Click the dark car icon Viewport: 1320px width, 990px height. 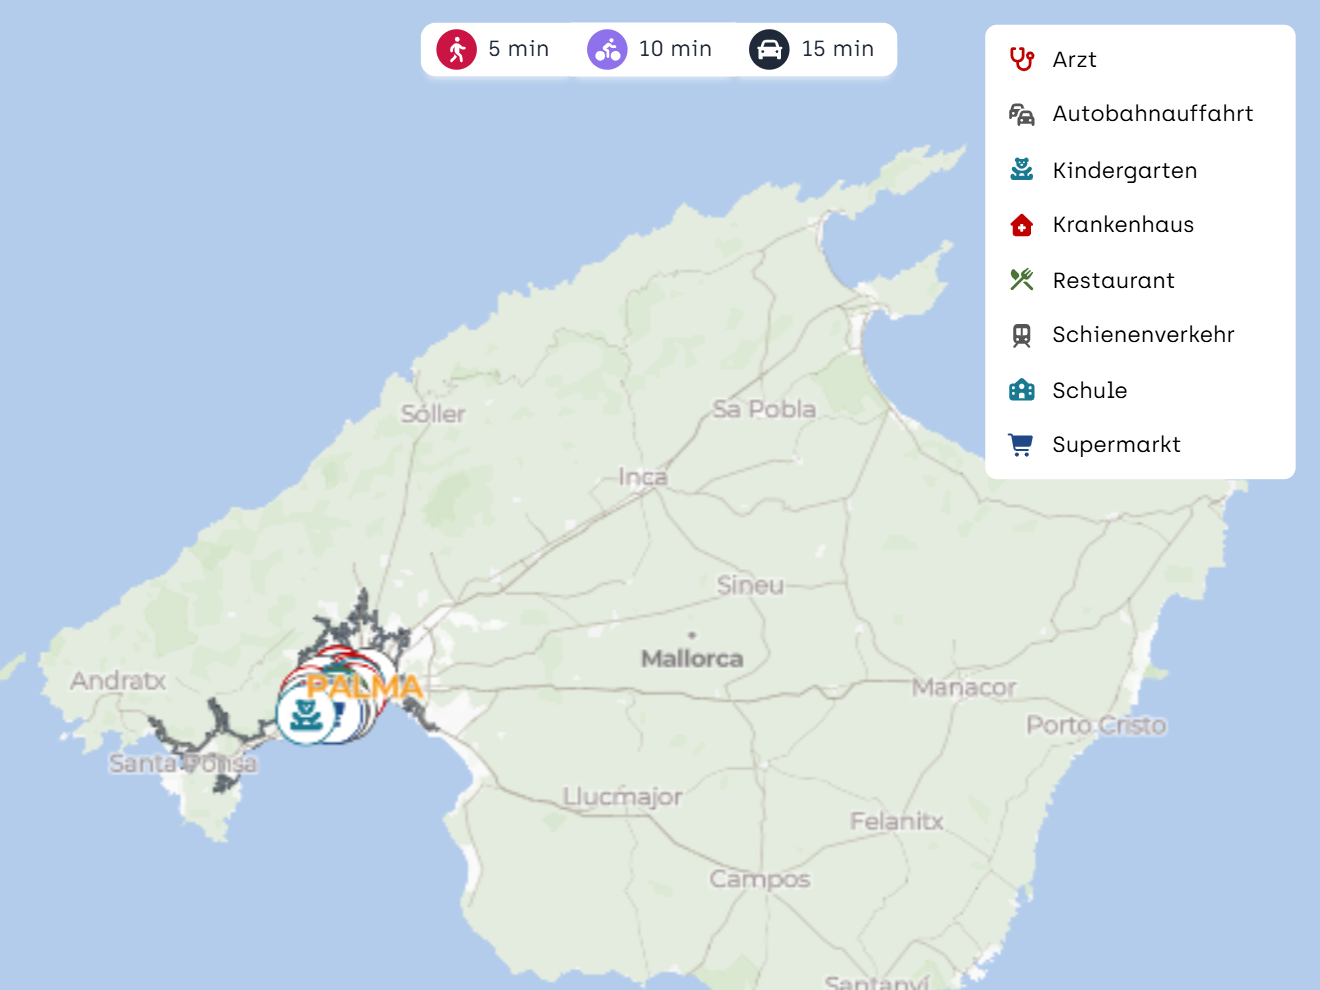pyautogui.click(x=769, y=49)
